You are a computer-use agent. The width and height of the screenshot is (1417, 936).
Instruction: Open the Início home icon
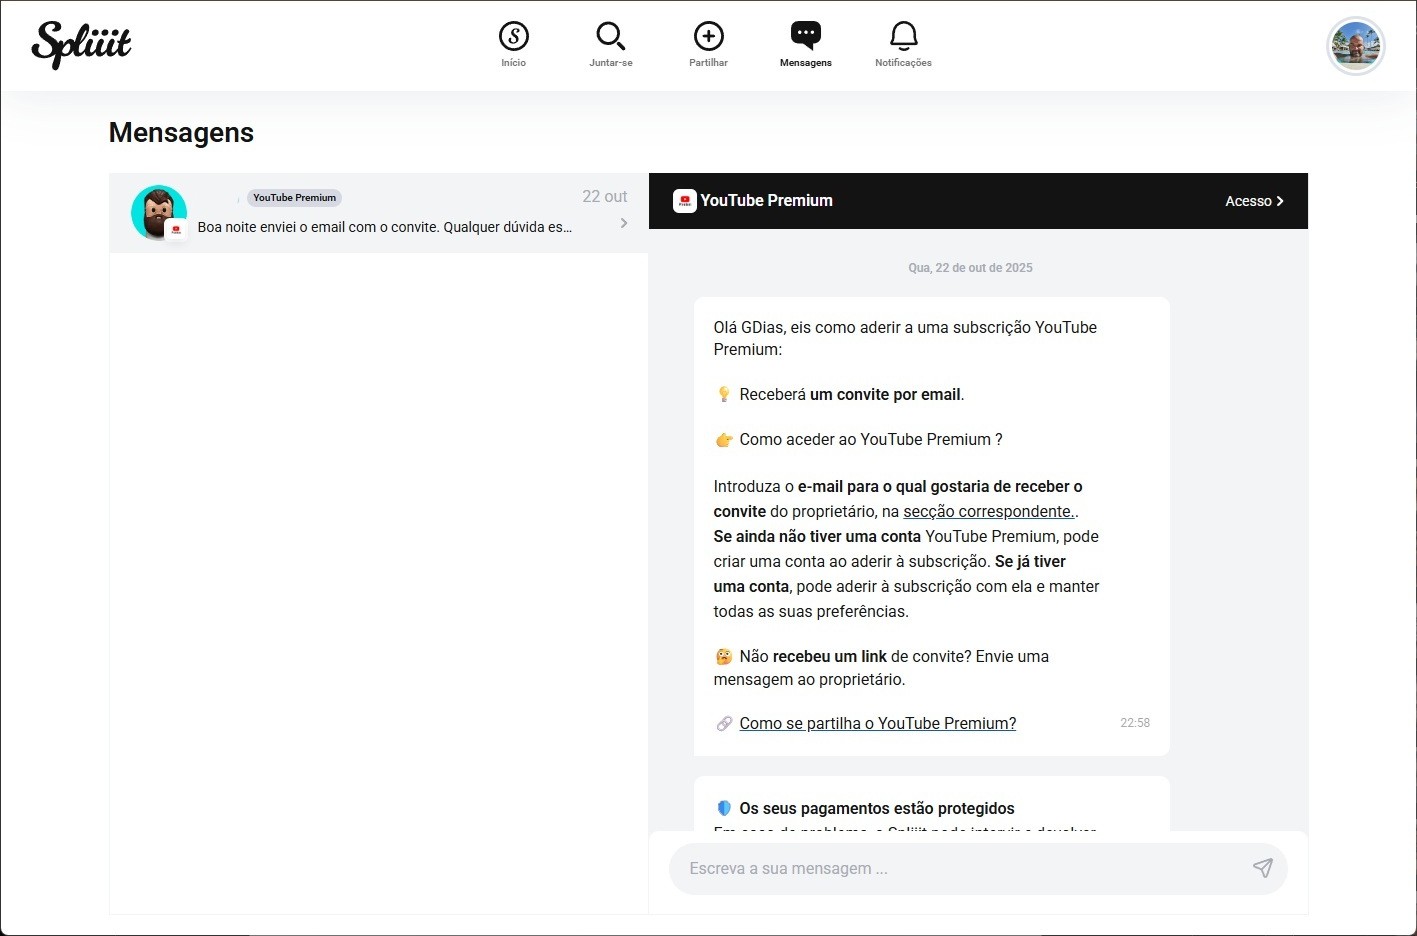(x=513, y=37)
